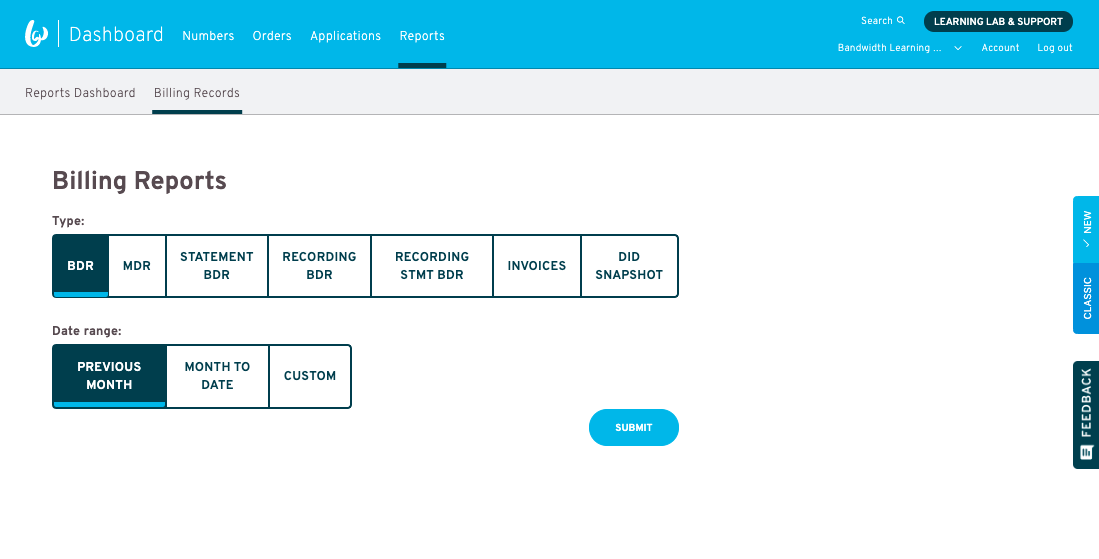Switch to the New interface side tab
Viewport: 1099px width, 559px height.
[1086, 230]
